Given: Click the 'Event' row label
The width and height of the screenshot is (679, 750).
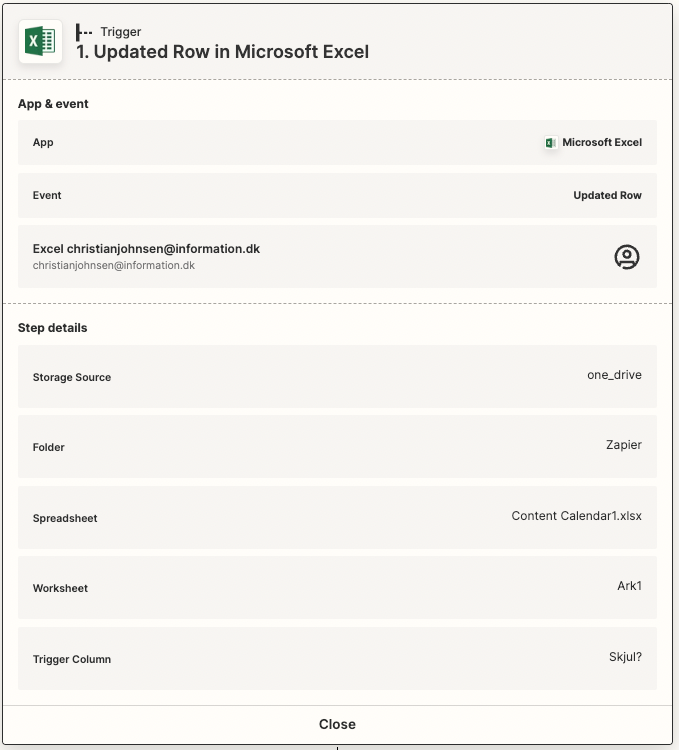Looking at the screenshot, I should (47, 195).
